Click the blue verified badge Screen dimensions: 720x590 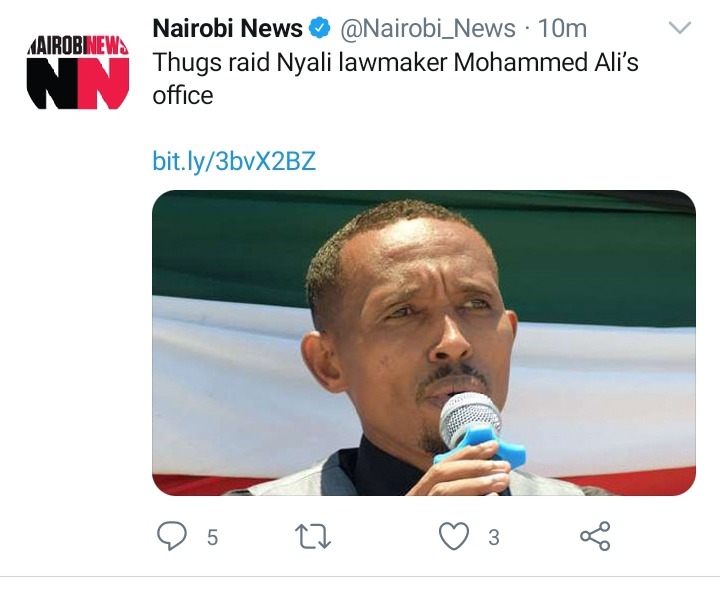tap(320, 28)
